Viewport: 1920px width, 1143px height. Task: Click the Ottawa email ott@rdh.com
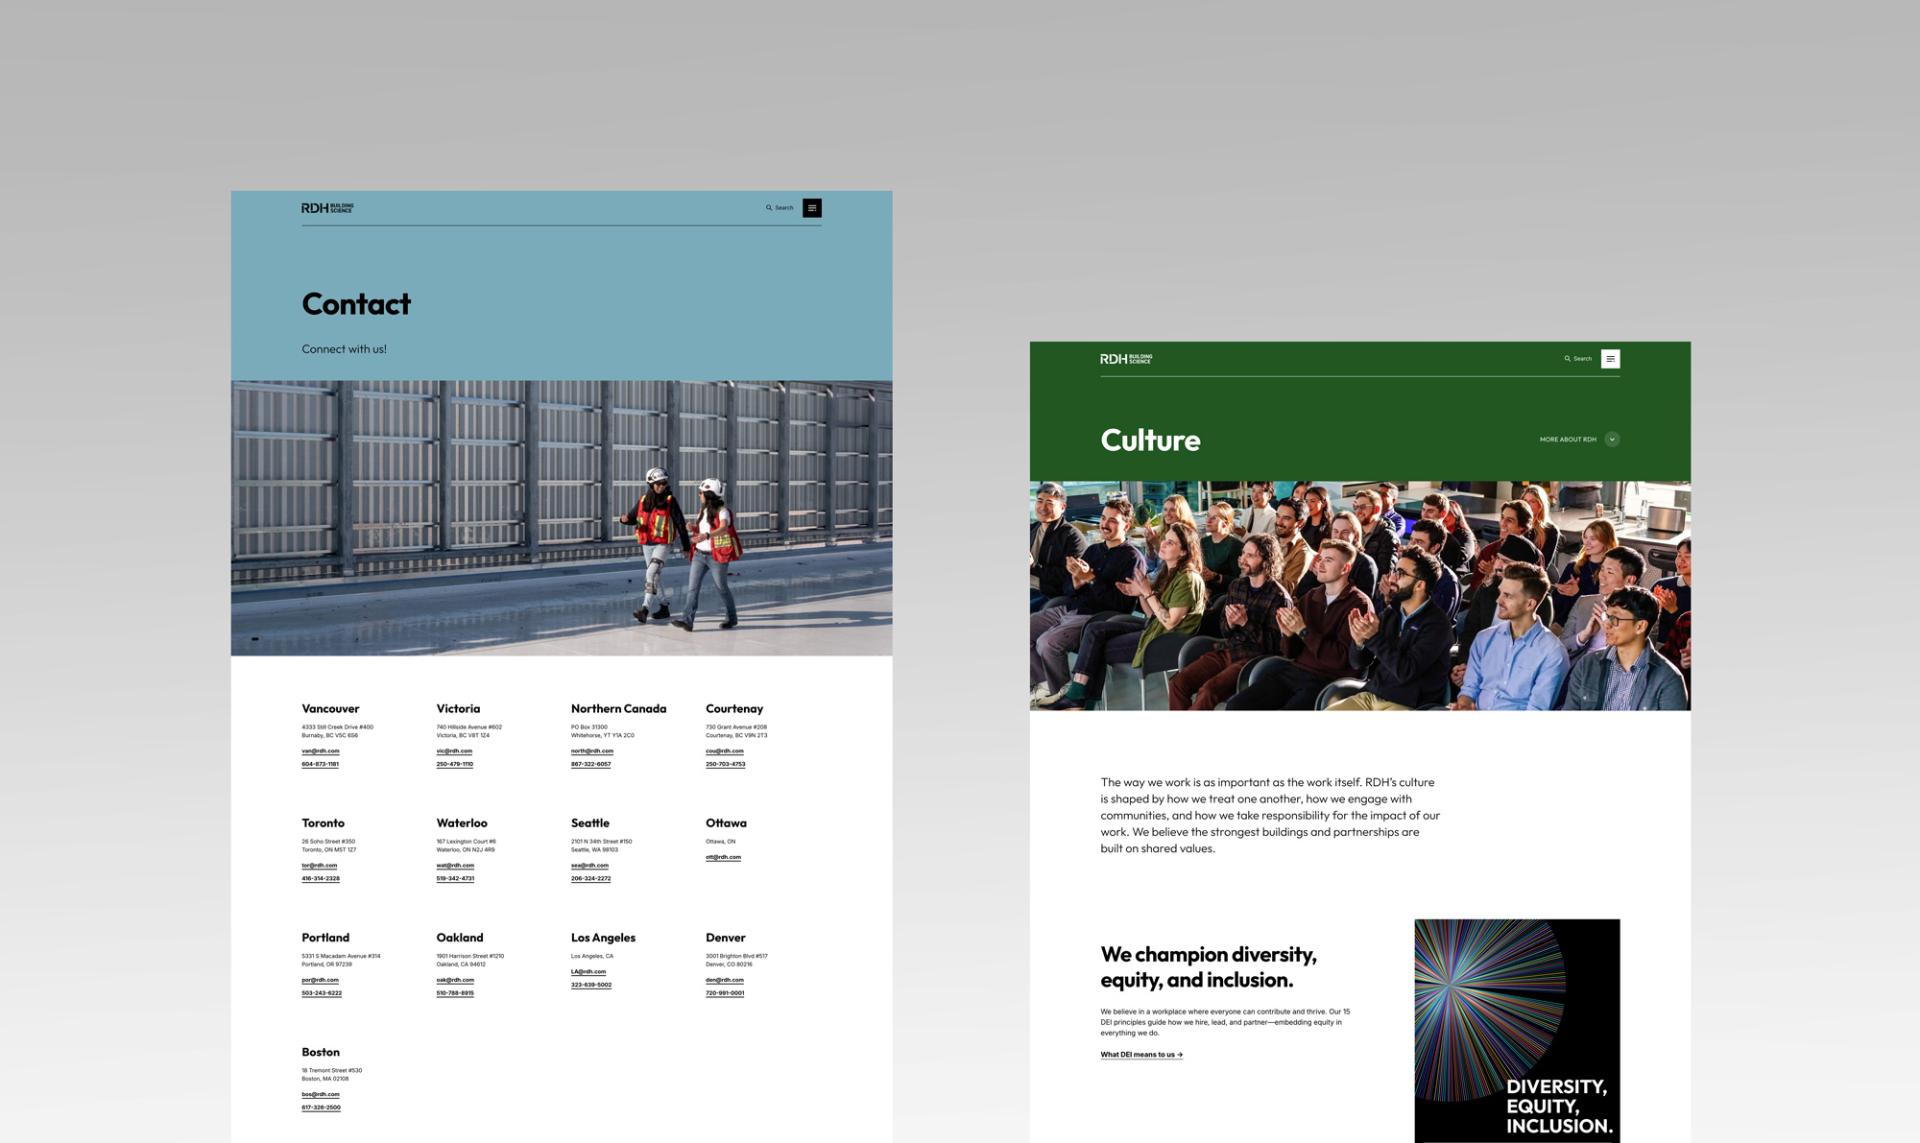[x=723, y=857]
